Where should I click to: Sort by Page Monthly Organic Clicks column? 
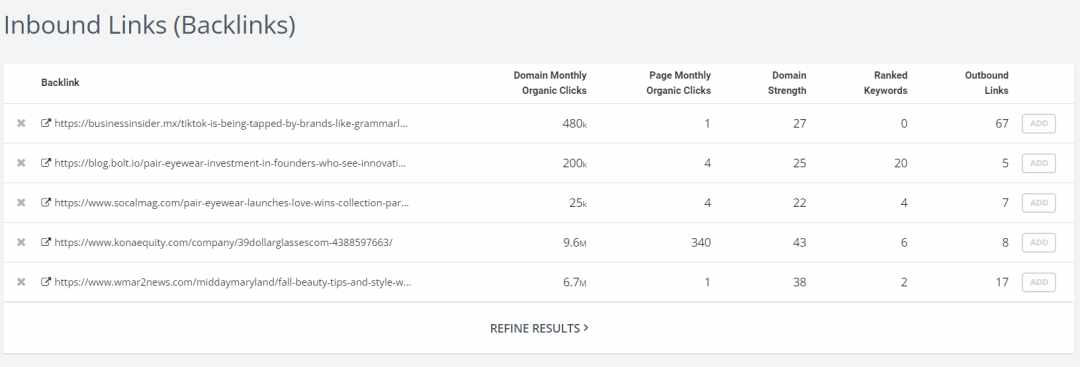[x=678, y=83]
